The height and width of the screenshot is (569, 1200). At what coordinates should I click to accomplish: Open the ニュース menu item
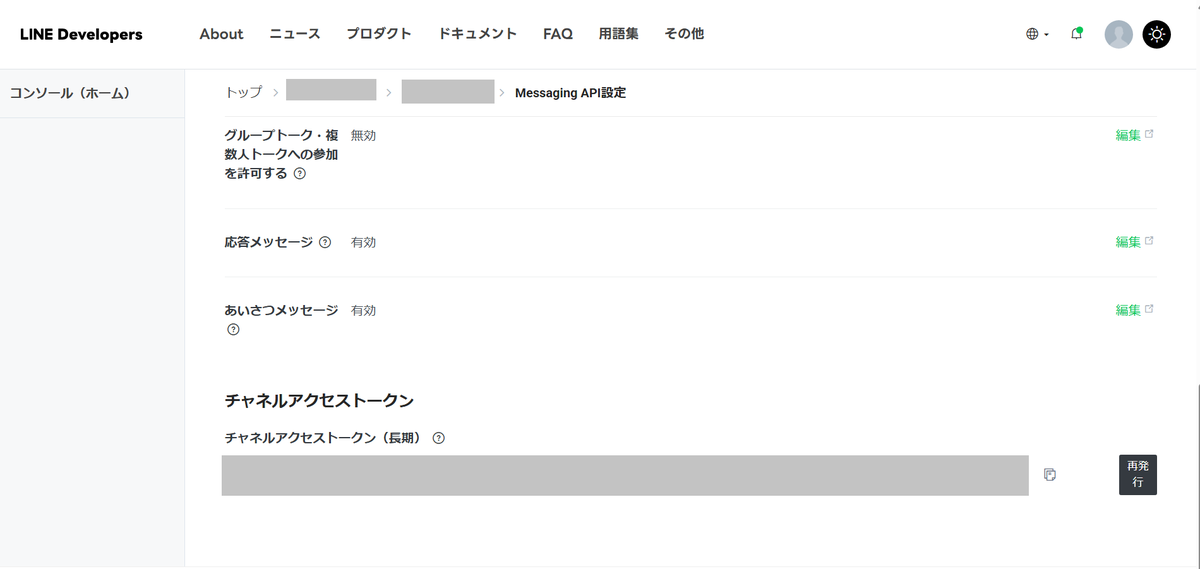pos(295,34)
